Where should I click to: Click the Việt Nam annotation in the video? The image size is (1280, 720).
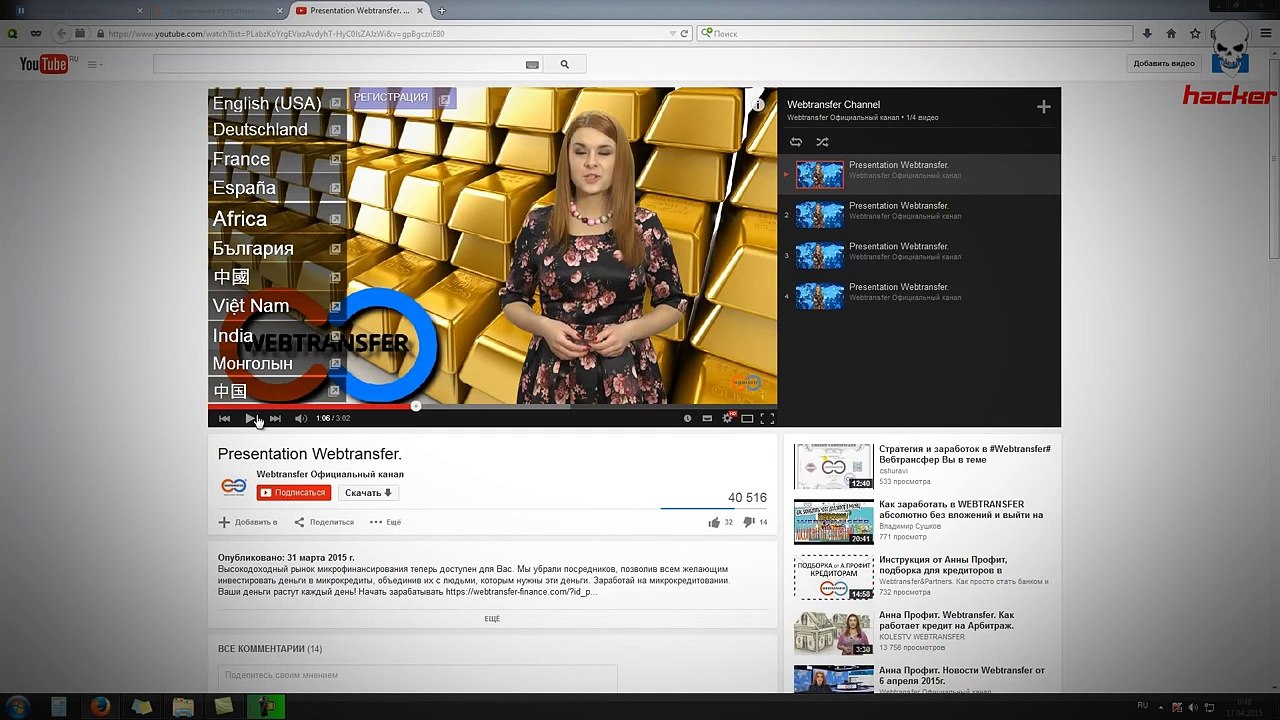(x=277, y=306)
